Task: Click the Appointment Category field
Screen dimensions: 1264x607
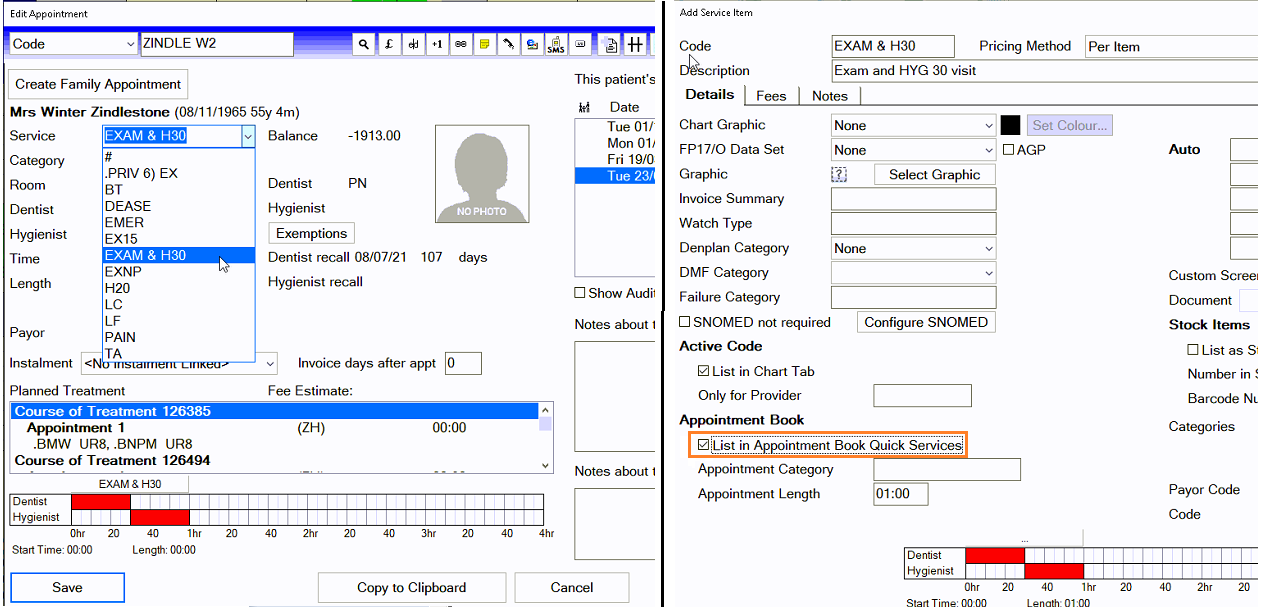Action: point(947,469)
